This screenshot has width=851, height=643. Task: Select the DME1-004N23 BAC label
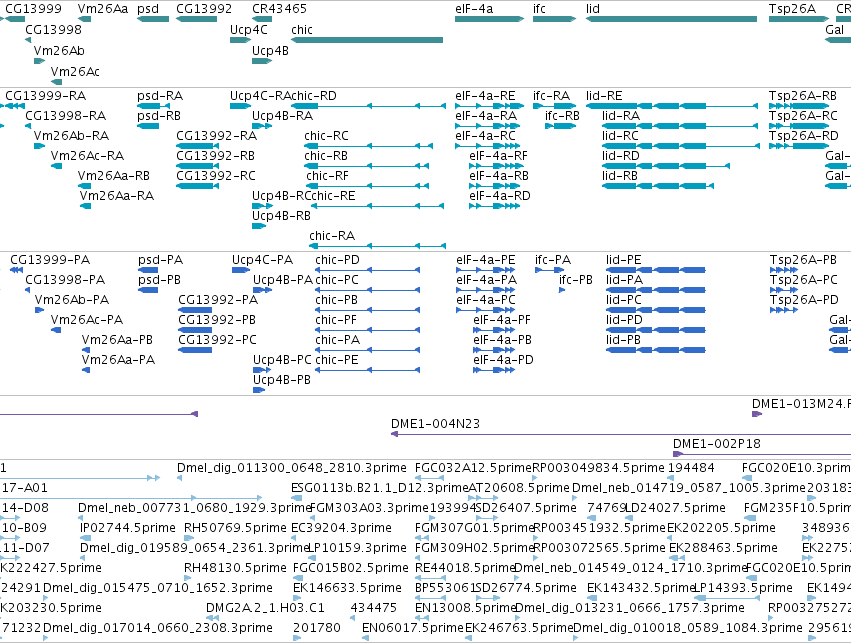tap(435, 424)
